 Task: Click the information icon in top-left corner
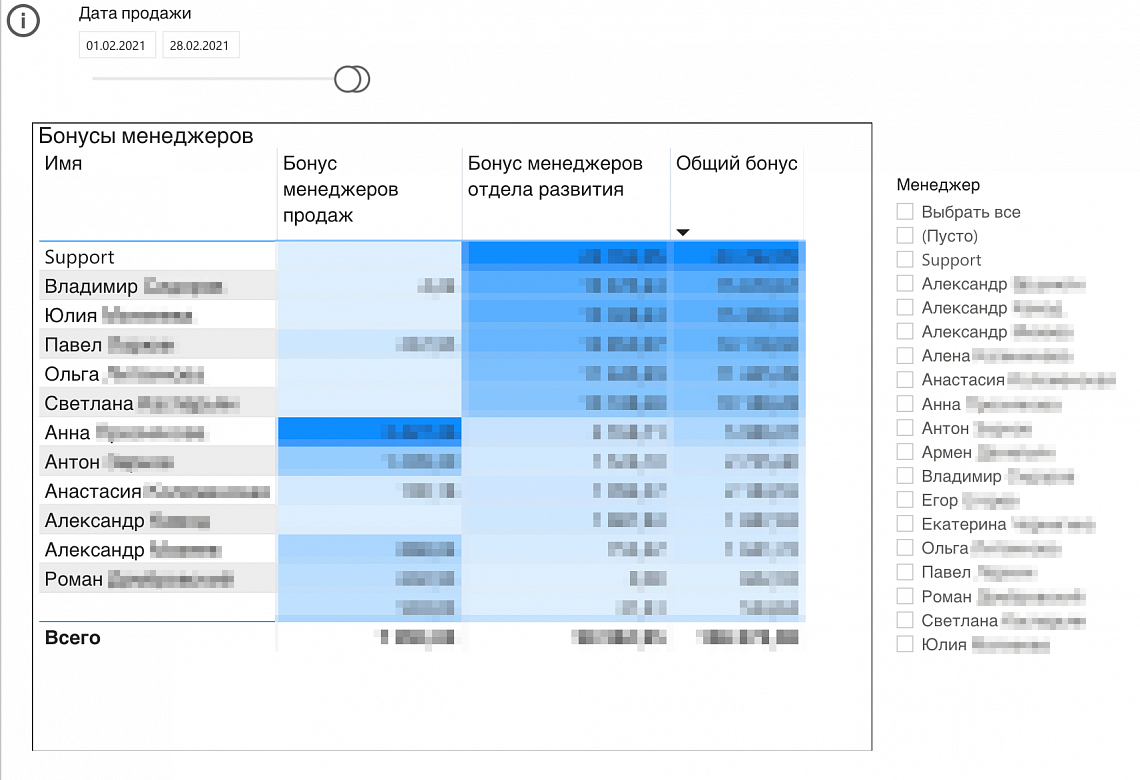pyautogui.click(x=23, y=22)
